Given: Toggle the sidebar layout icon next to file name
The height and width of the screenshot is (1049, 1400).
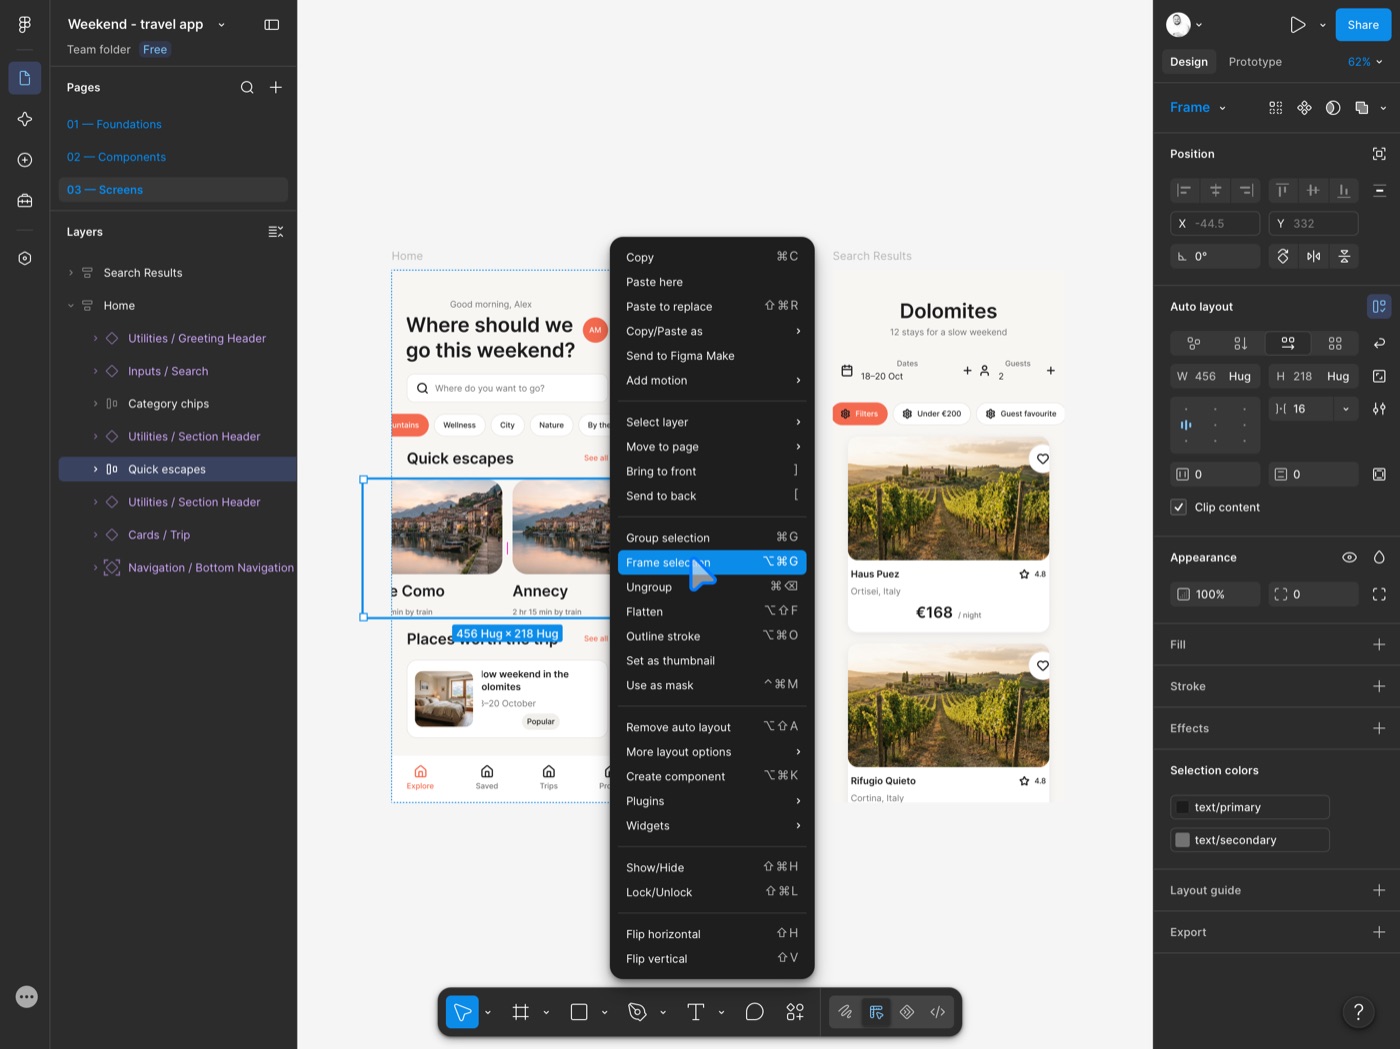Looking at the screenshot, I should coord(272,24).
